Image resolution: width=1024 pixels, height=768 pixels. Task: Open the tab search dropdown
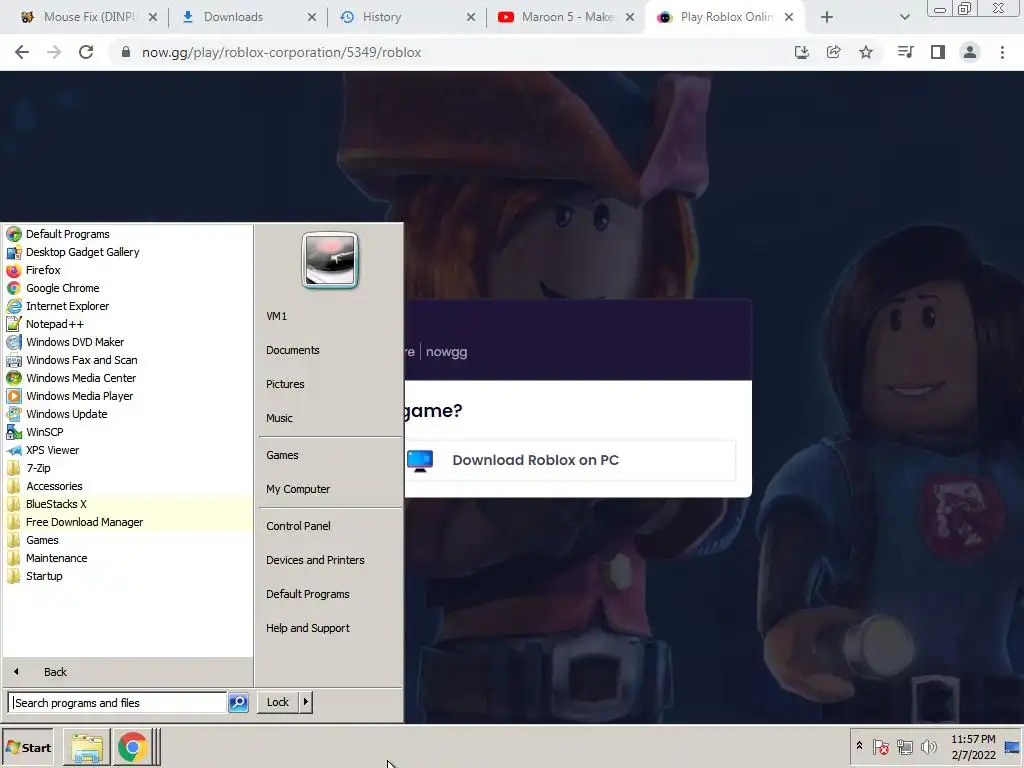[904, 17]
